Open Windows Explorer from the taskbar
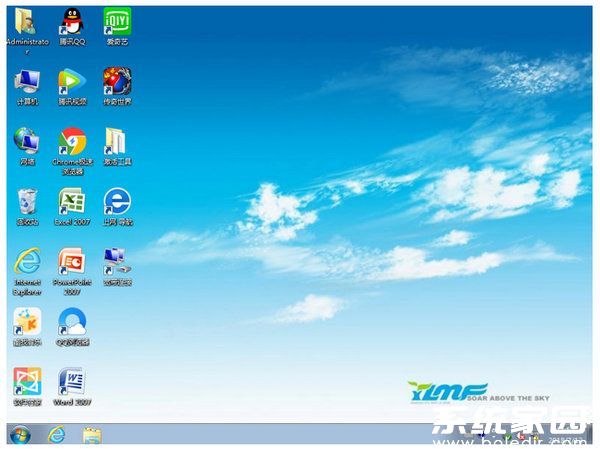Image resolution: width=600 pixels, height=449 pixels. click(x=92, y=436)
